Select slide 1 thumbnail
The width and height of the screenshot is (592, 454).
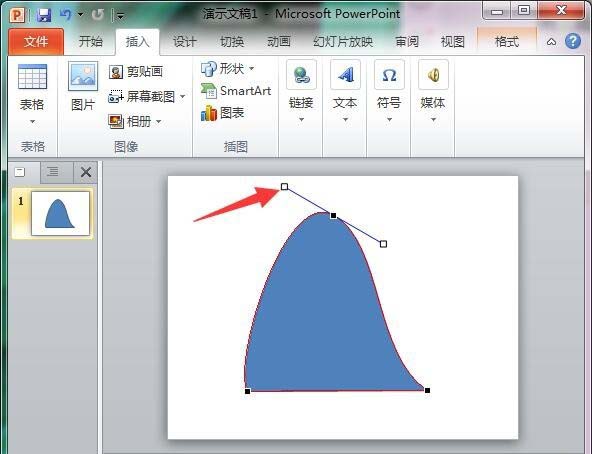(x=60, y=213)
